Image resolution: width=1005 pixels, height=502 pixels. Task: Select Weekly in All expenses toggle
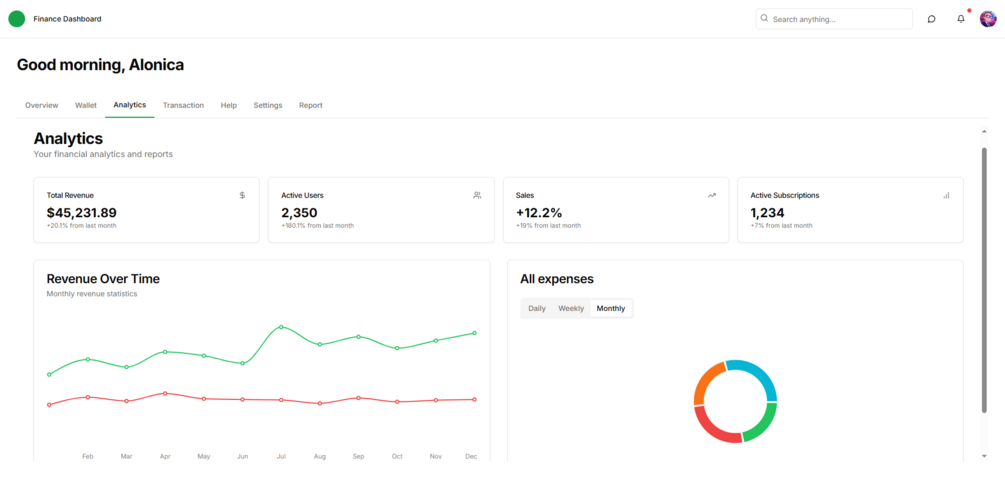coord(571,308)
